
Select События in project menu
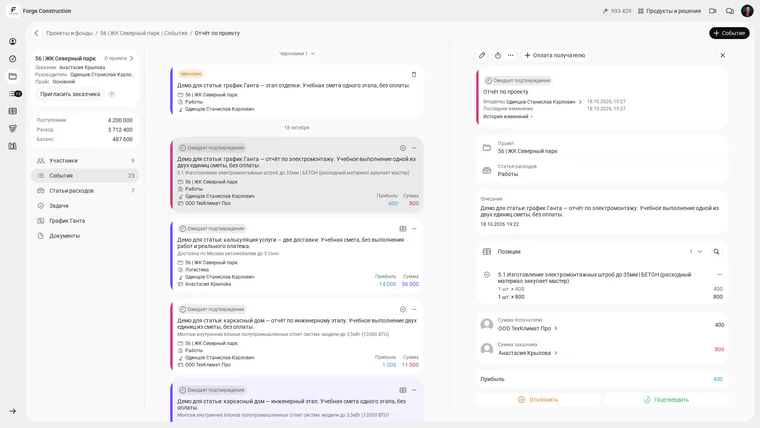pos(85,175)
